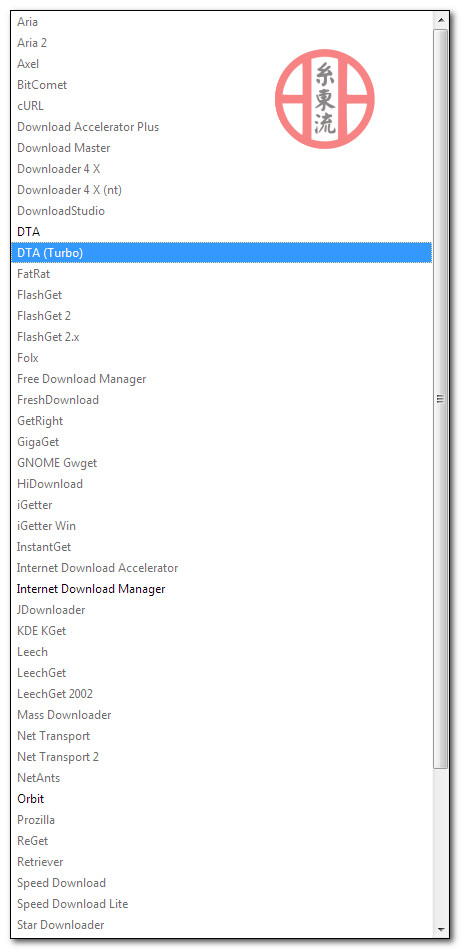Viewport: 461px width, 950px height.
Task: Select DTA (Turbo) in the list
Action: (x=222, y=253)
